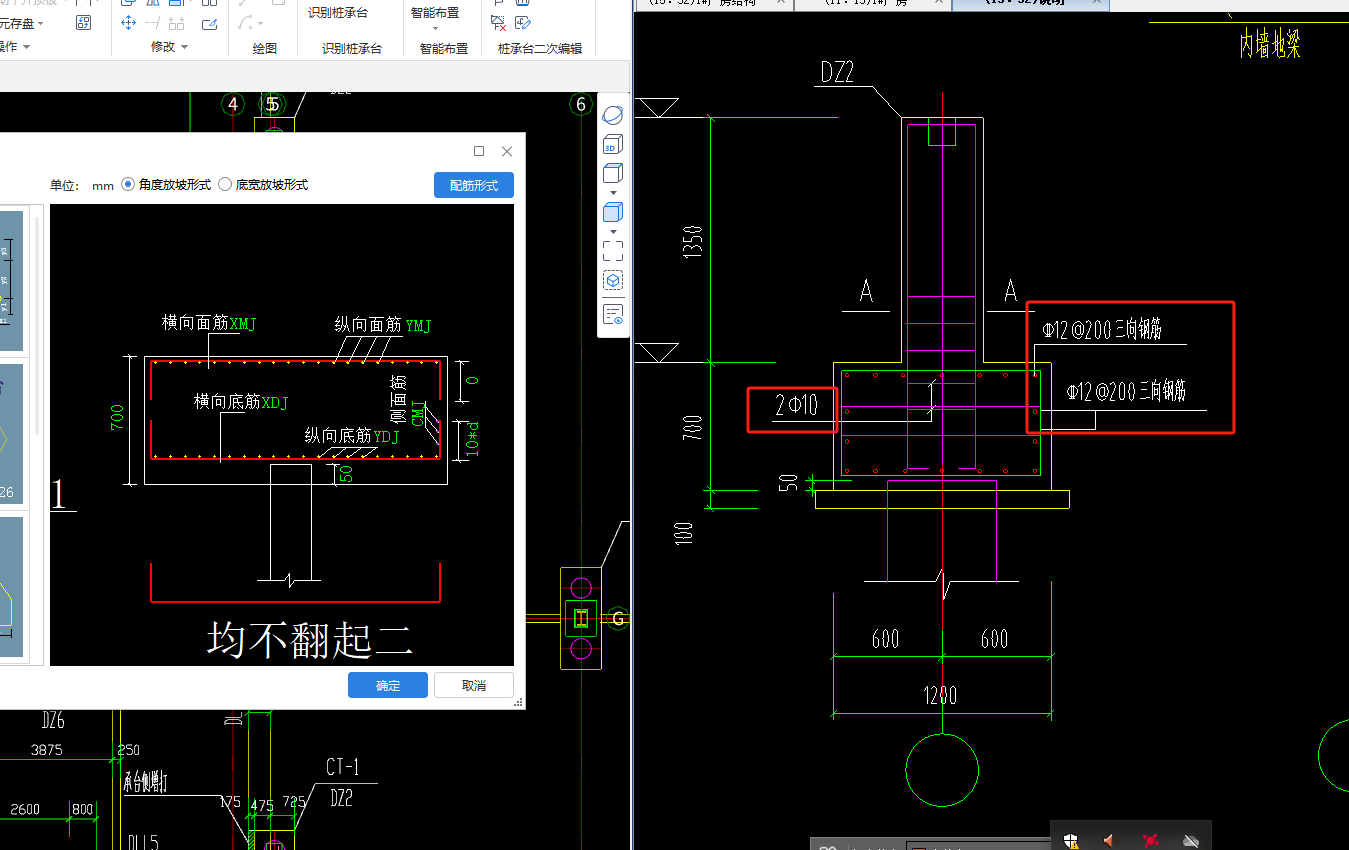This screenshot has height=850, width=1349.
Task: Click the 识别桩承台 button
Action: pos(337,13)
